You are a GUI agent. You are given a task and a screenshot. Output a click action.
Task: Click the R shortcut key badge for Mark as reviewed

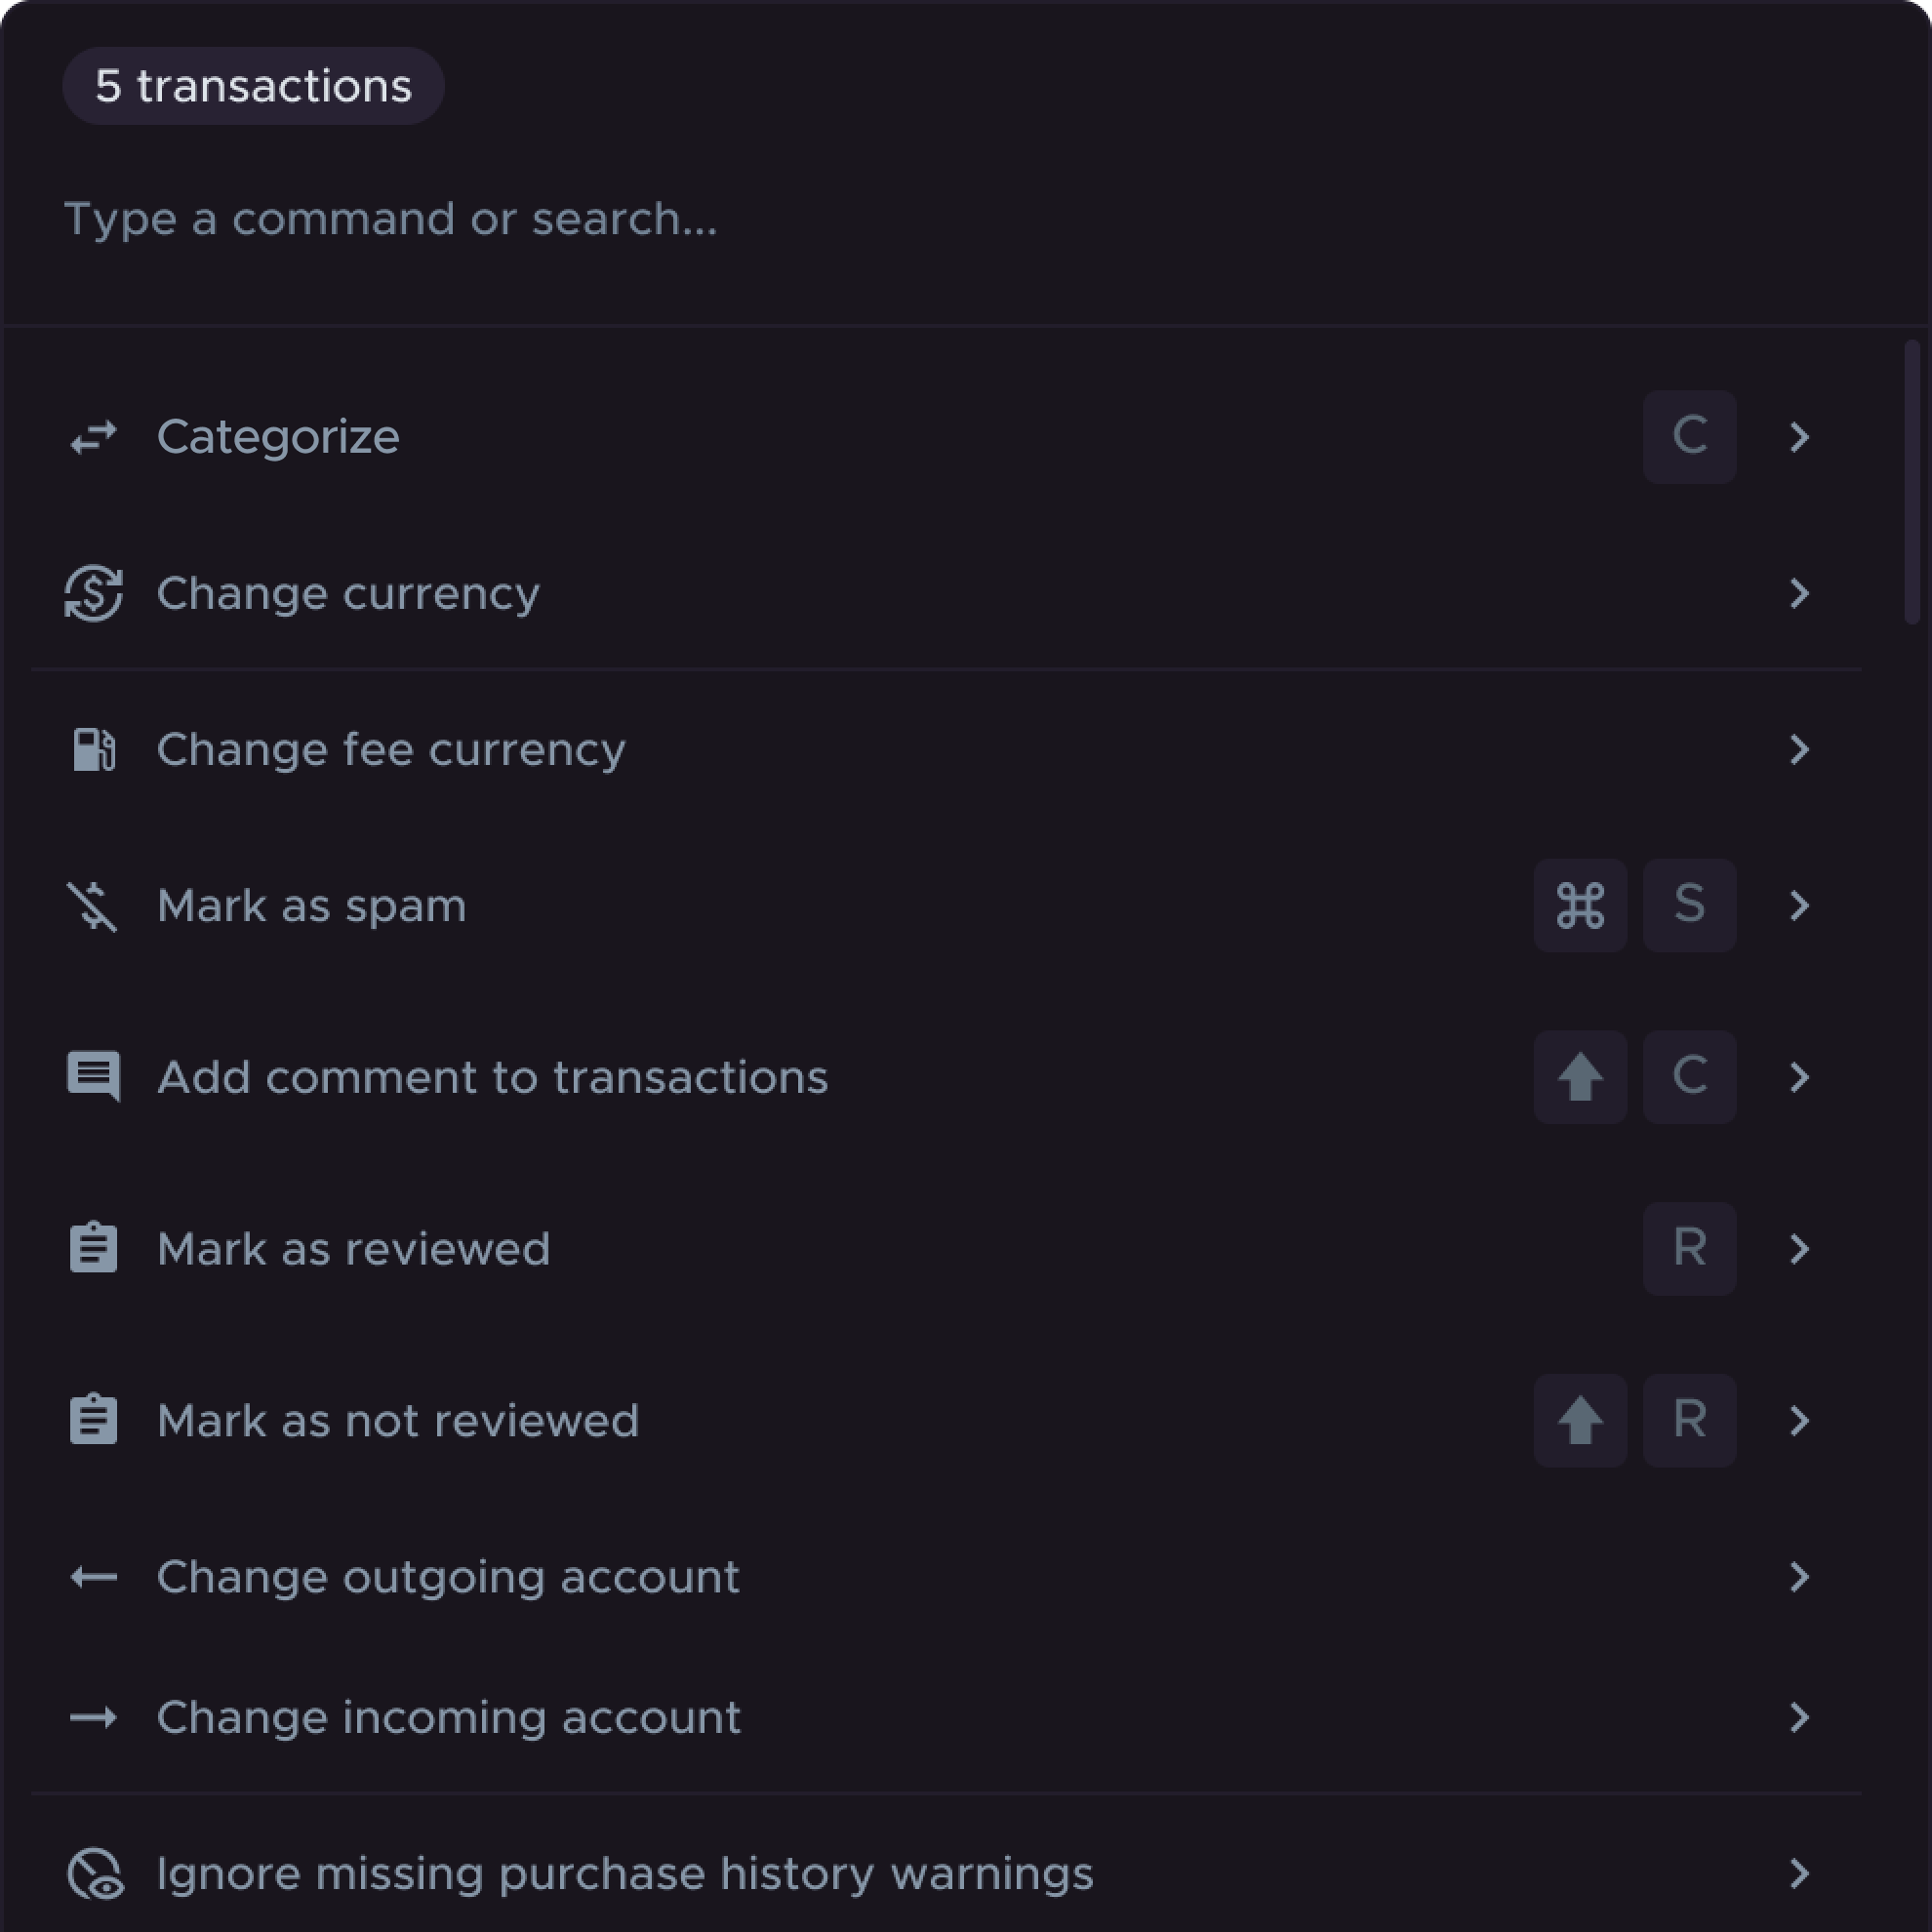pyautogui.click(x=1689, y=1249)
